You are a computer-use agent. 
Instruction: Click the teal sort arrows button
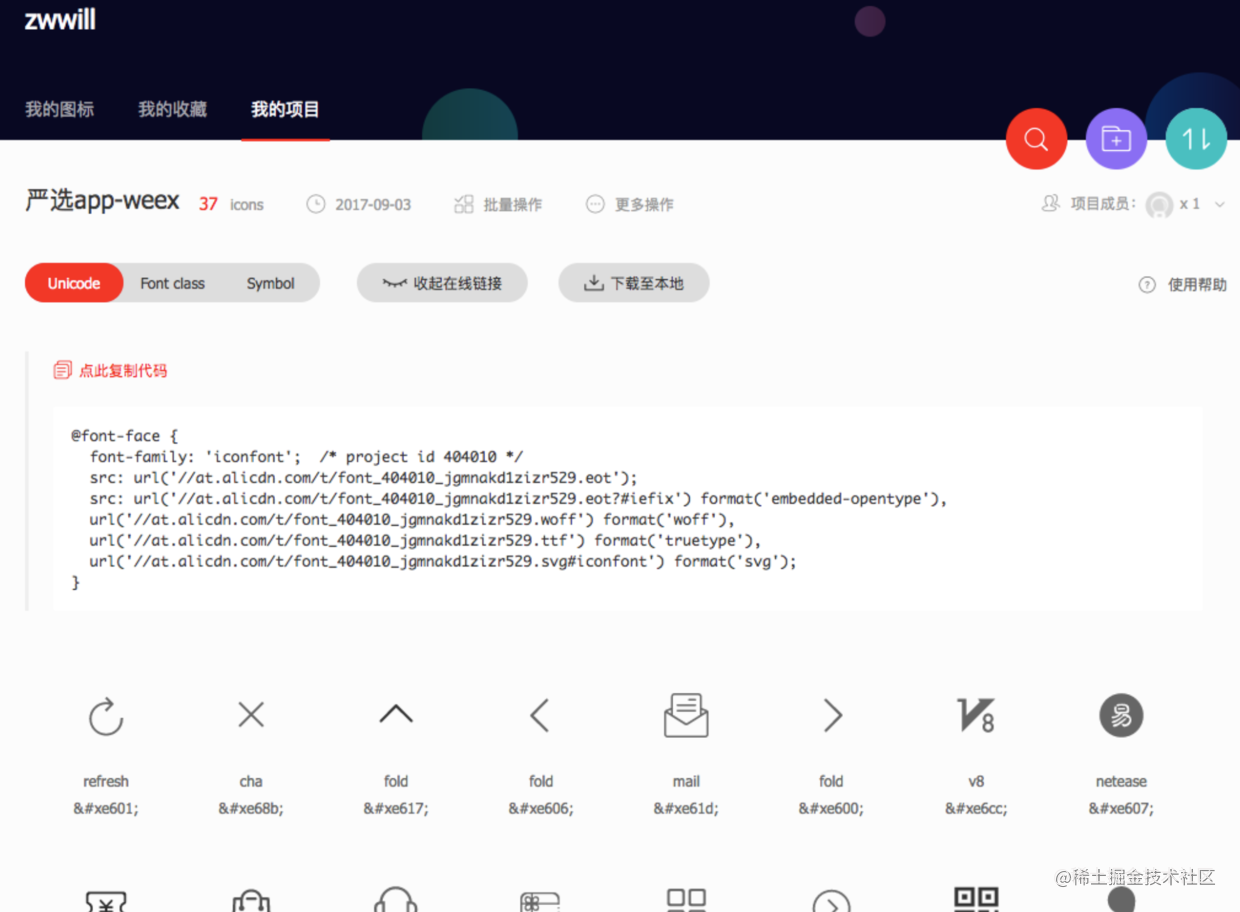(1196, 139)
